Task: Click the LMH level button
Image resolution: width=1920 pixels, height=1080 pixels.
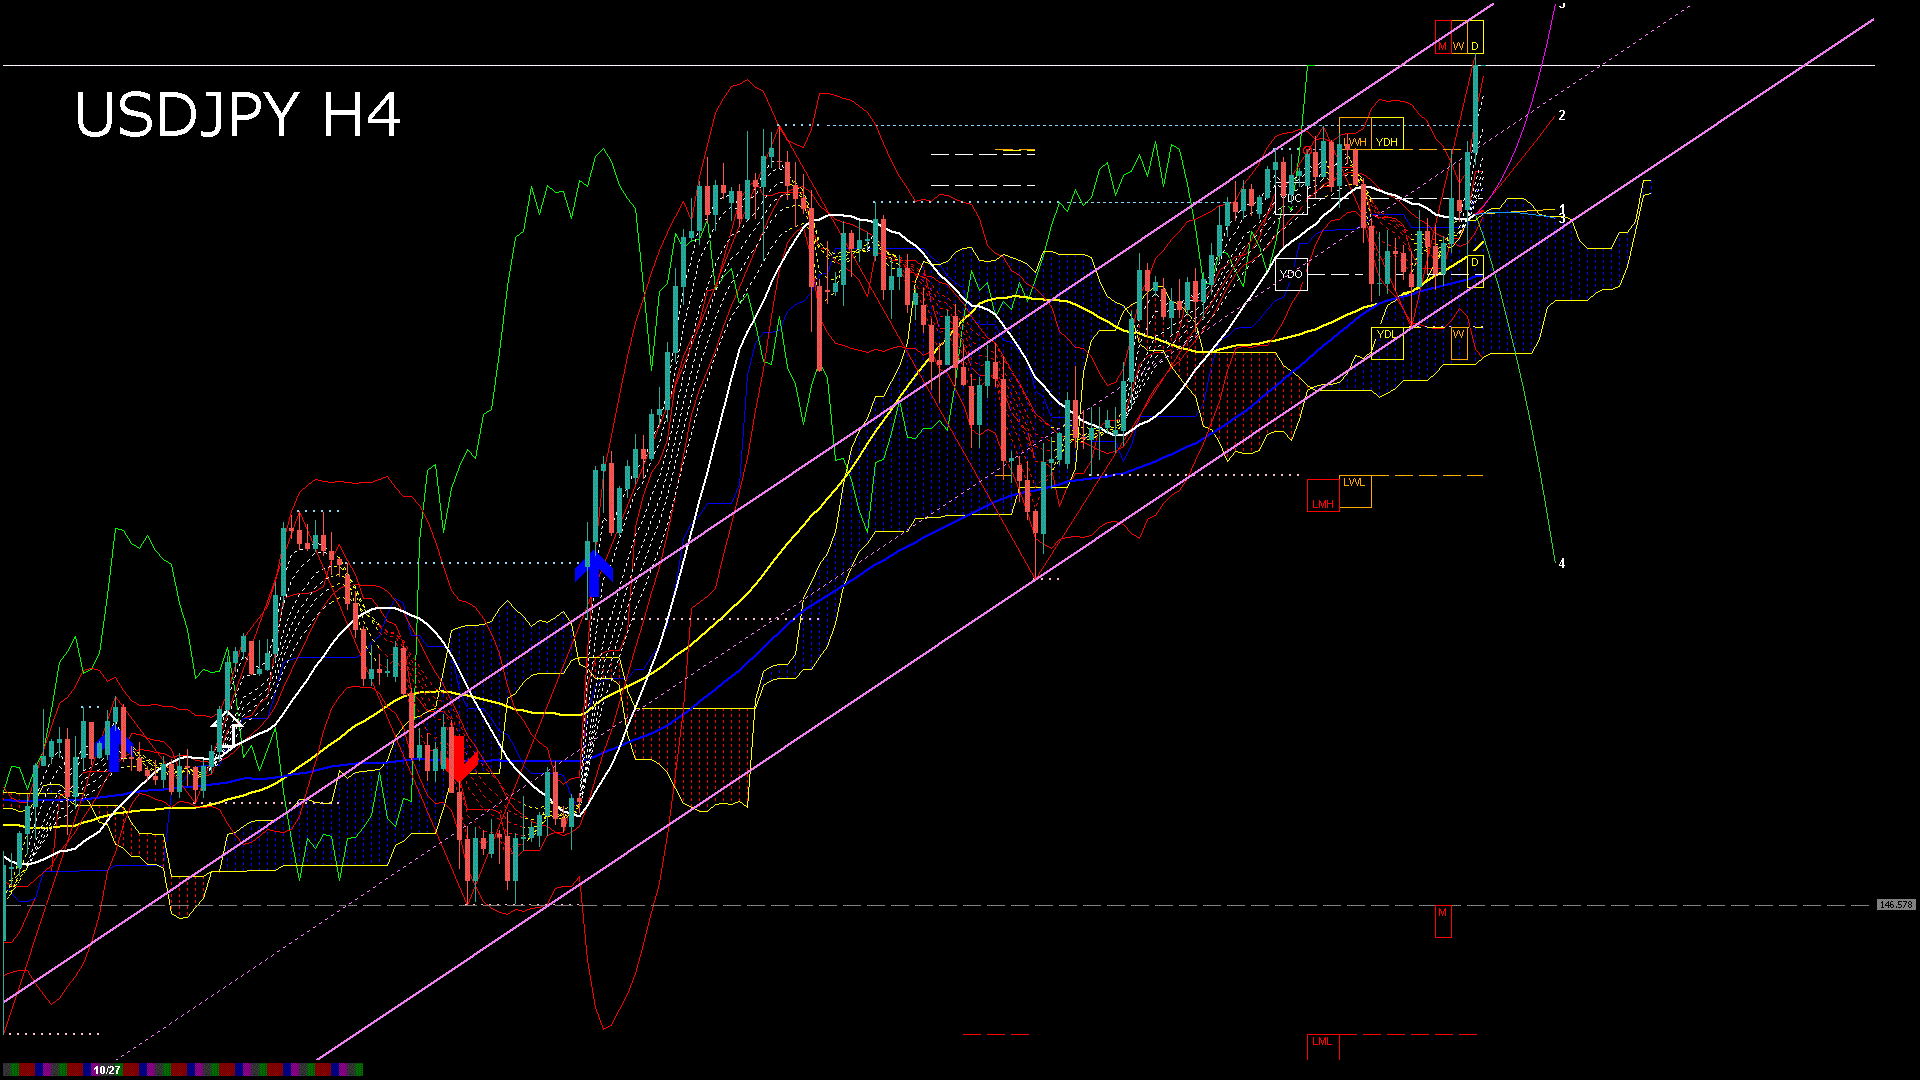Action: click(1325, 503)
